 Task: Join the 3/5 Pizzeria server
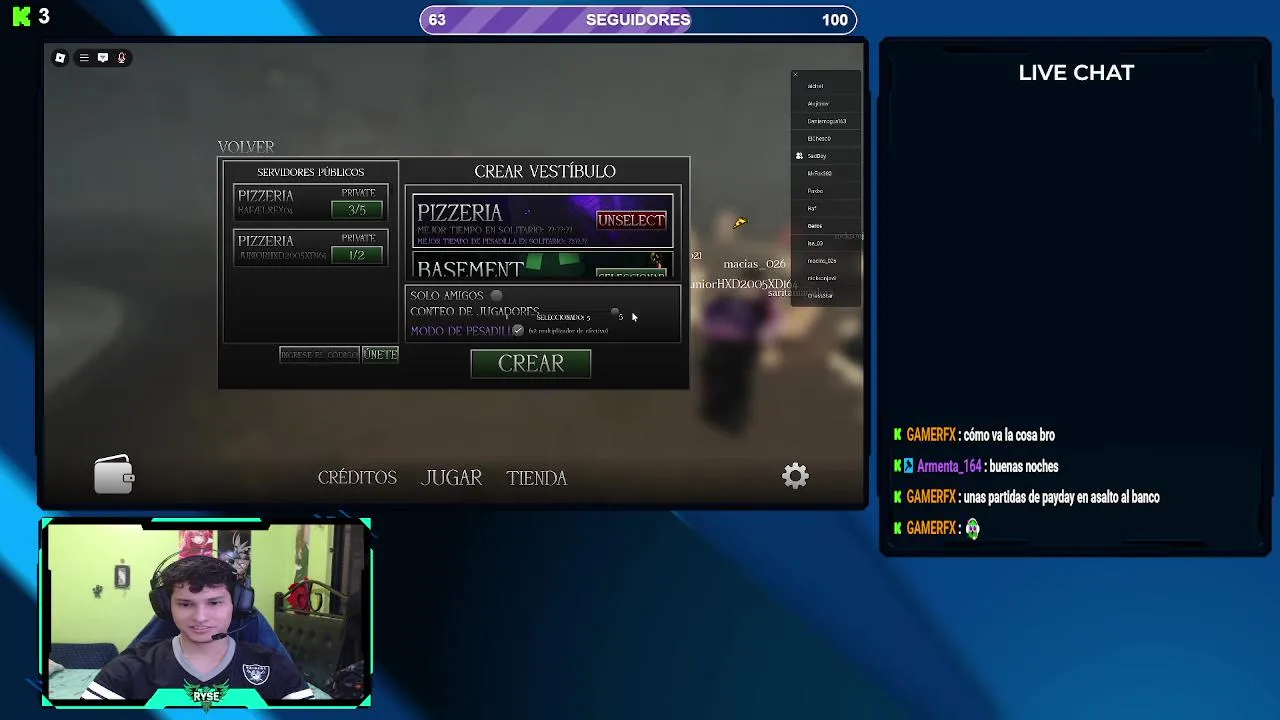[357, 209]
